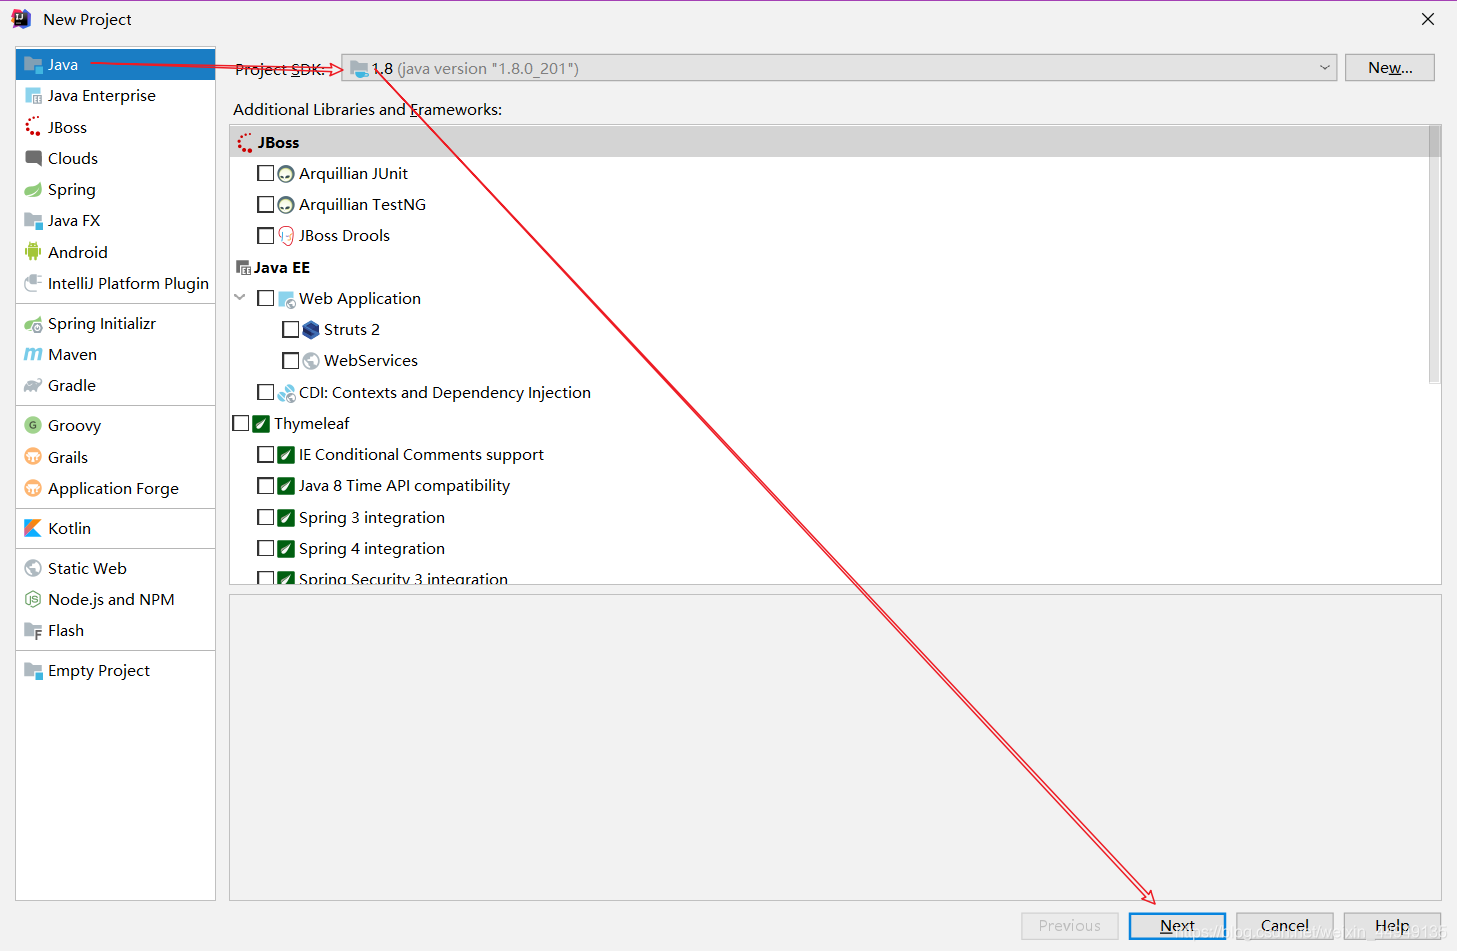Screen dimensions: 1457x951
Task: Check the JBoss Drools checkbox
Action: (x=265, y=236)
